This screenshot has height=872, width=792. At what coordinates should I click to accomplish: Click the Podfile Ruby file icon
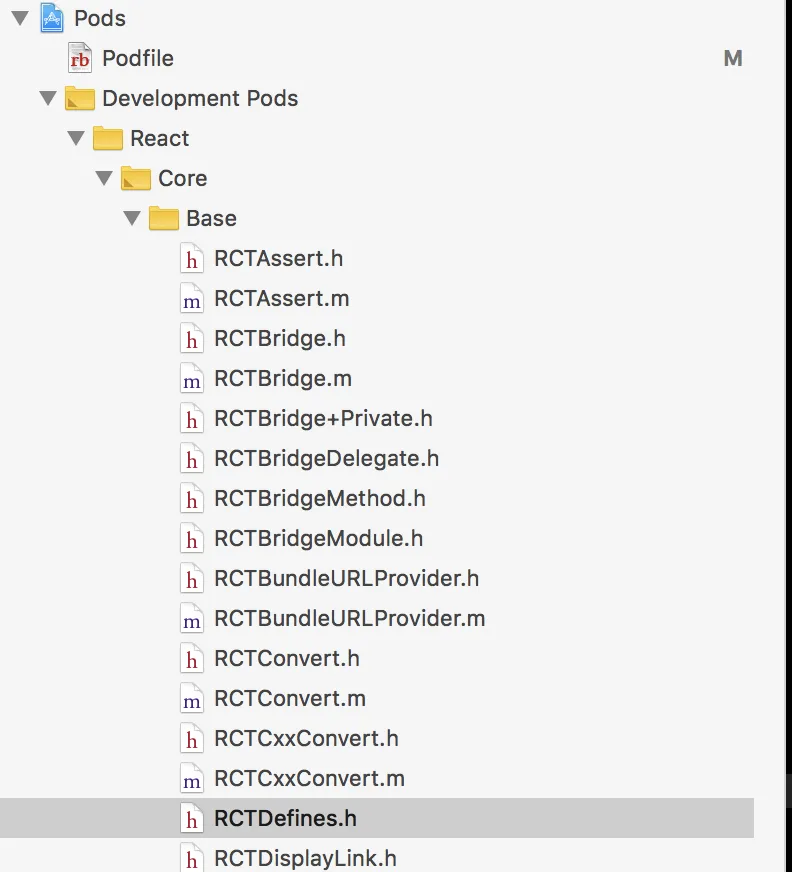click(x=80, y=58)
